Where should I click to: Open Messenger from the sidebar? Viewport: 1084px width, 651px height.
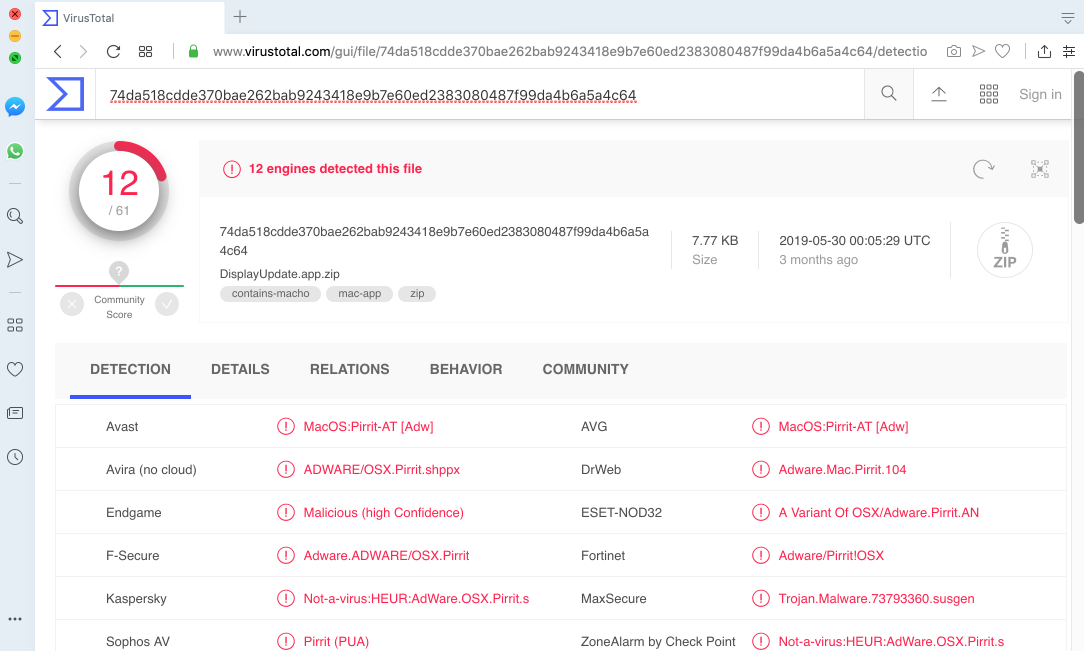coord(14,107)
